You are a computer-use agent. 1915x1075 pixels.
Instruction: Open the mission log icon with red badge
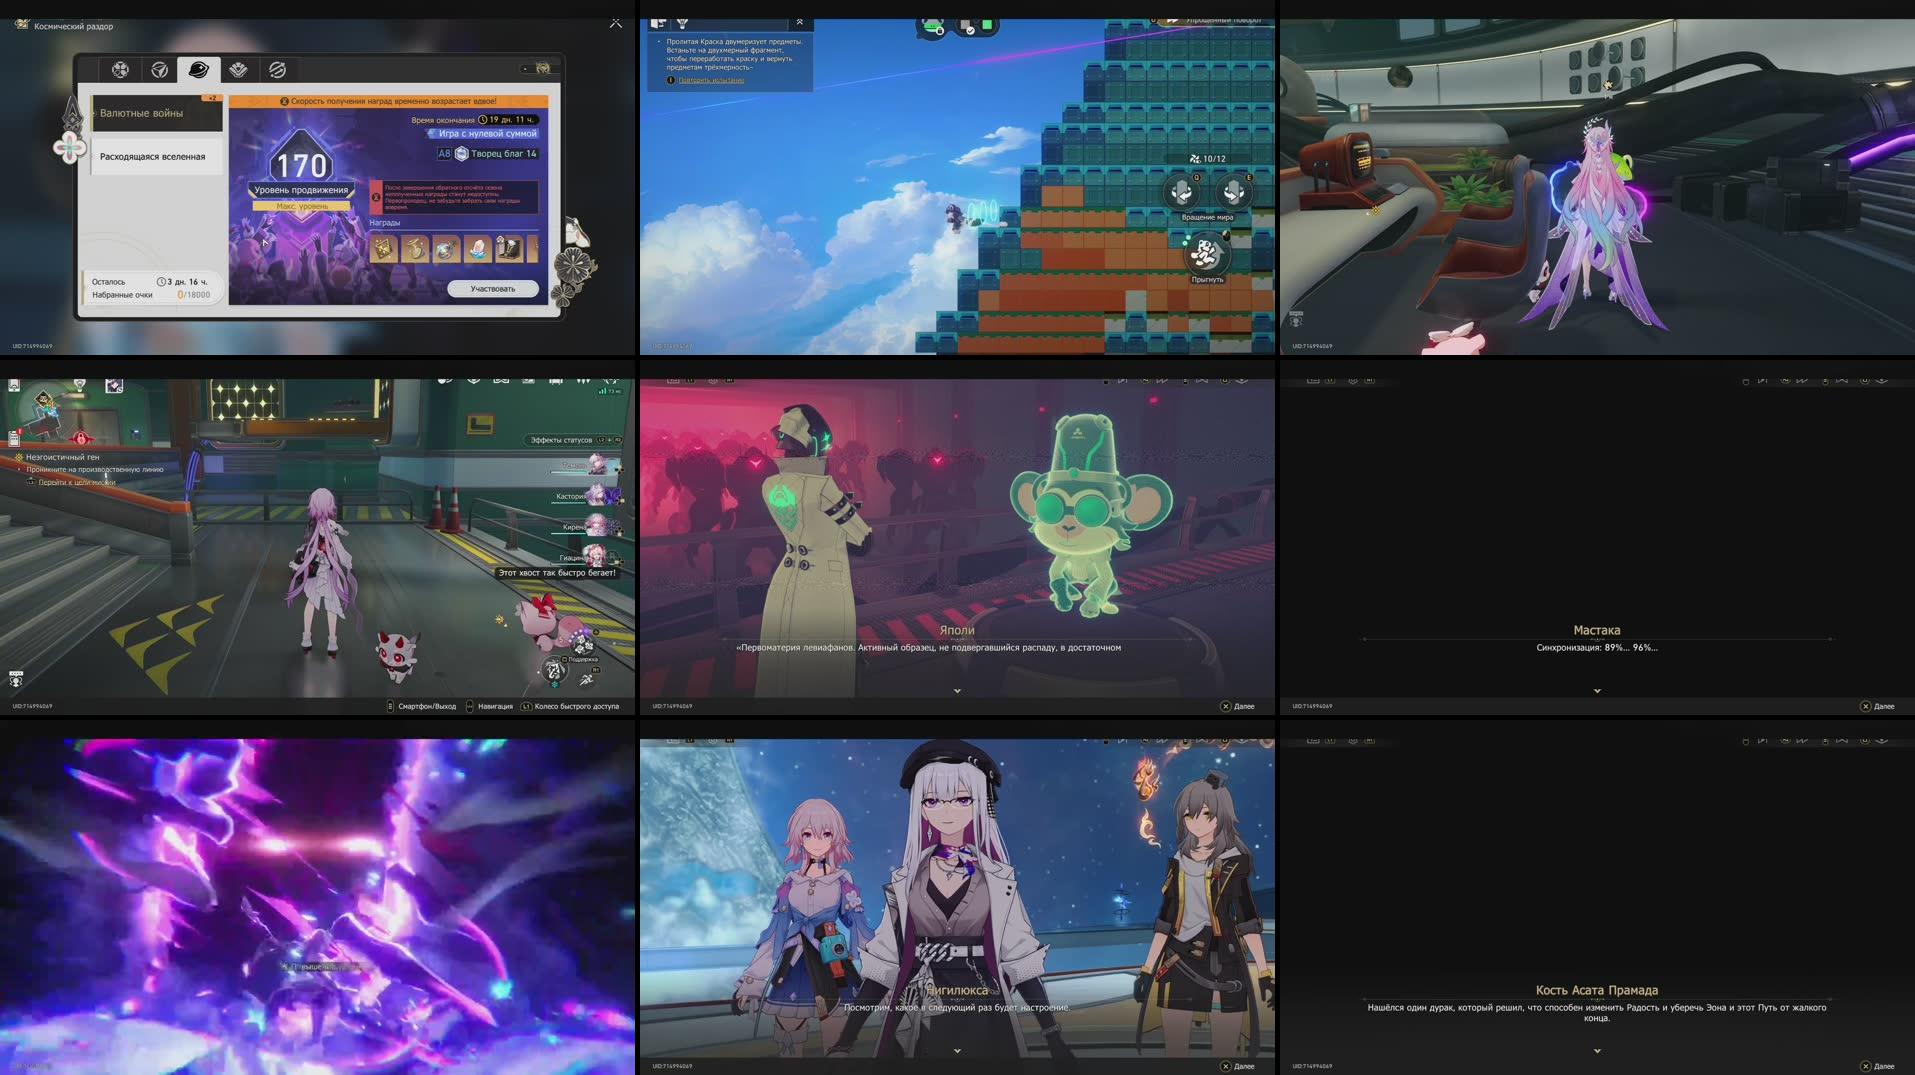tap(14, 438)
